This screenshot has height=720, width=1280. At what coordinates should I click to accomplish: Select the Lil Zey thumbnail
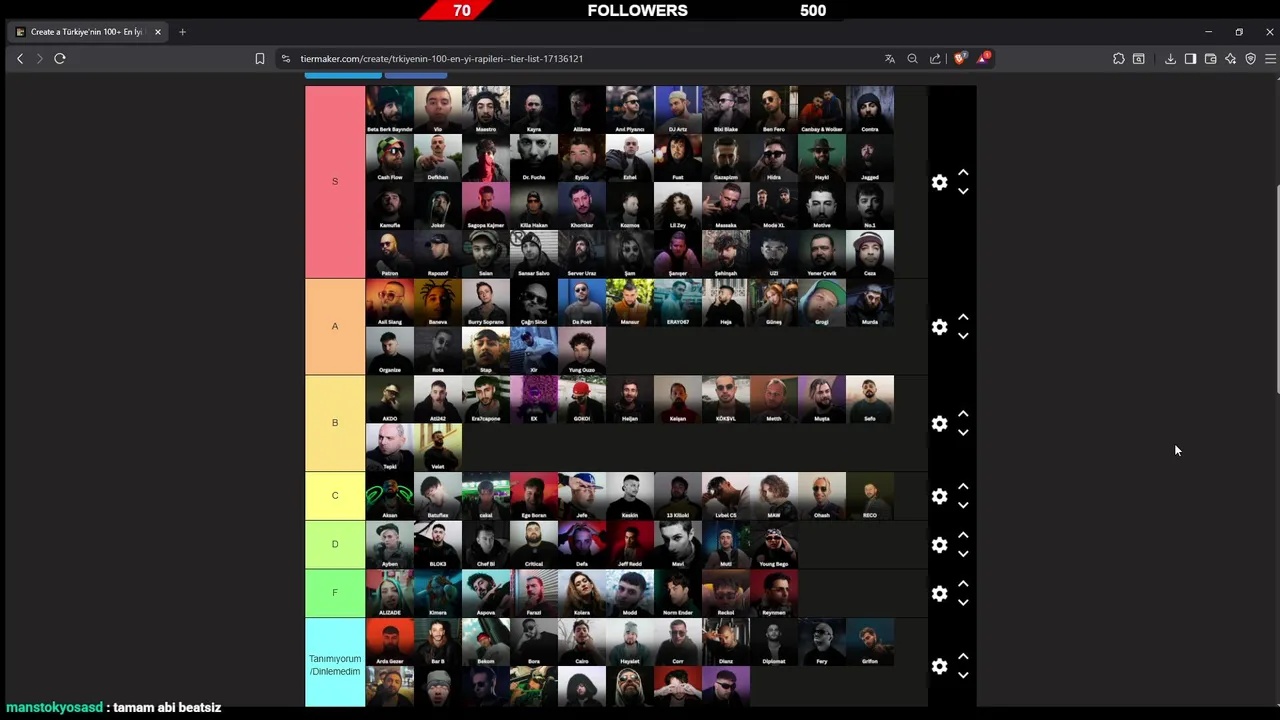[678, 206]
